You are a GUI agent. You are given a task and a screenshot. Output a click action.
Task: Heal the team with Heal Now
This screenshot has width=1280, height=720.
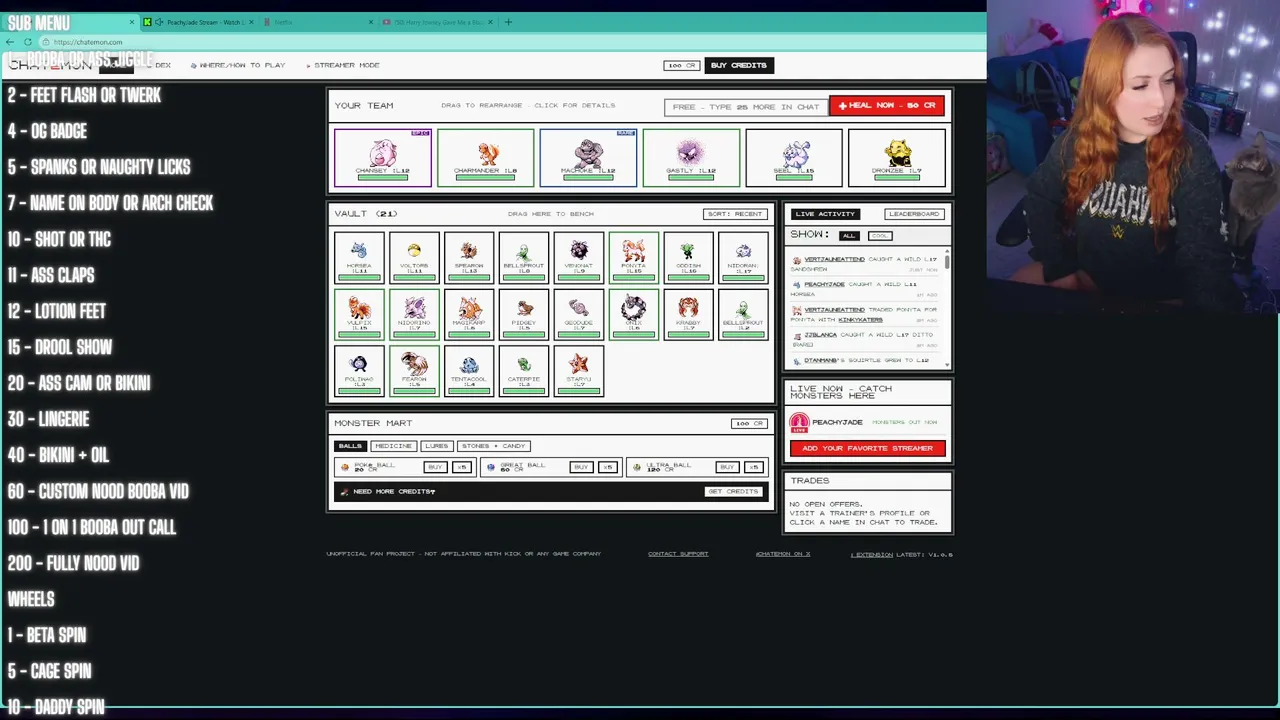[887, 106]
